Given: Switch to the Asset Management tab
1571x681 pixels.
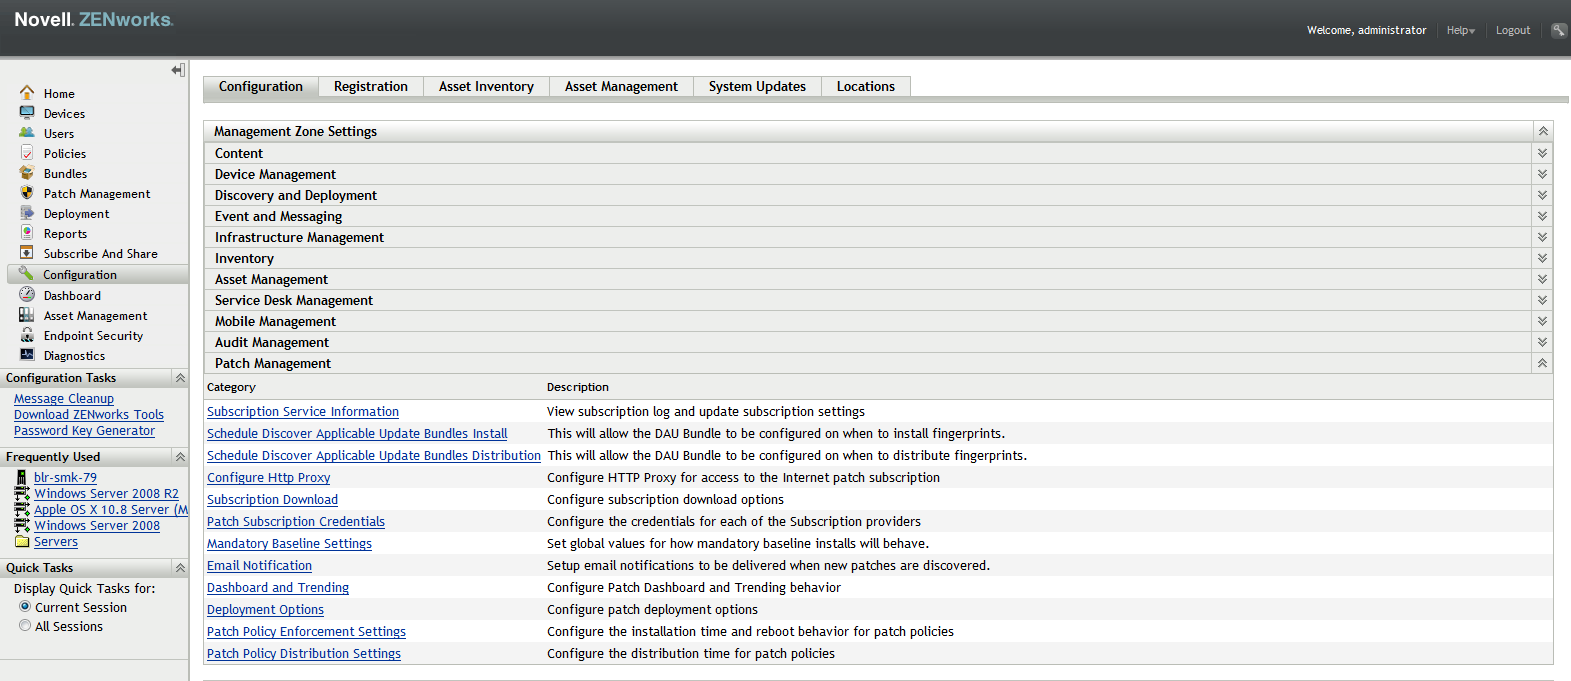Looking at the screenshot, I should click(x=621, y=87).
